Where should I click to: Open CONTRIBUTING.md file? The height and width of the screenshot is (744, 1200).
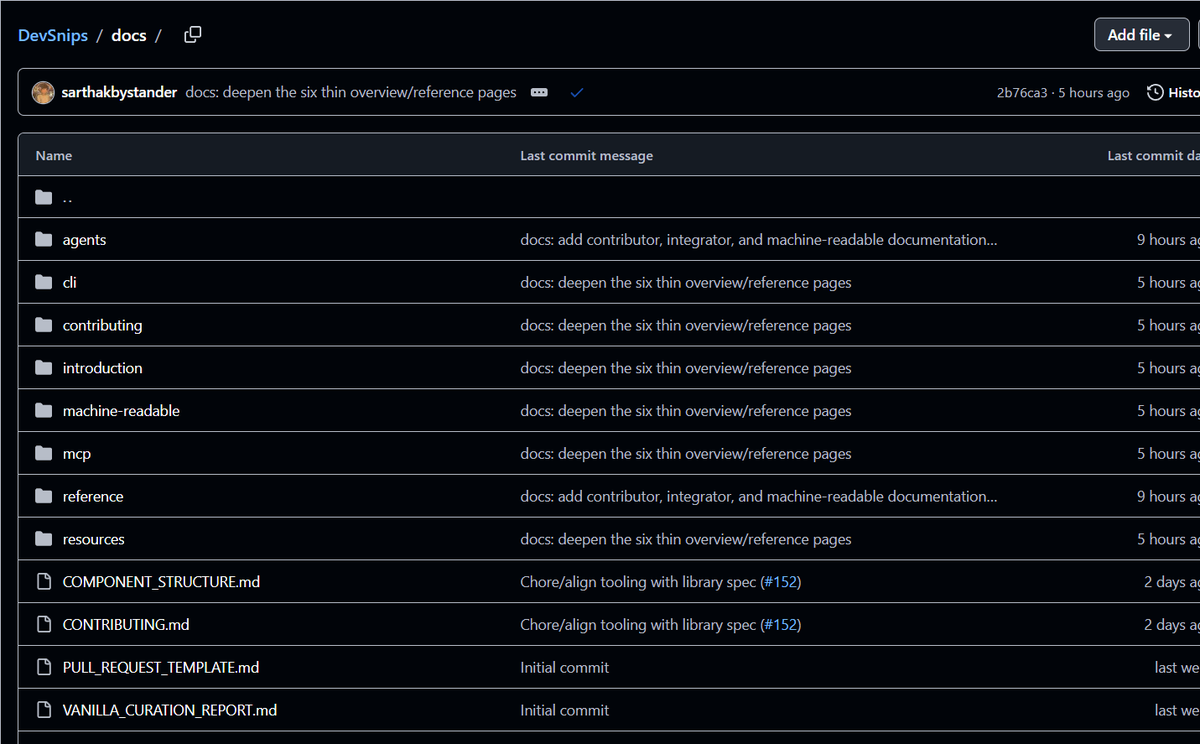pyautogui.click(x=126, y=625)
